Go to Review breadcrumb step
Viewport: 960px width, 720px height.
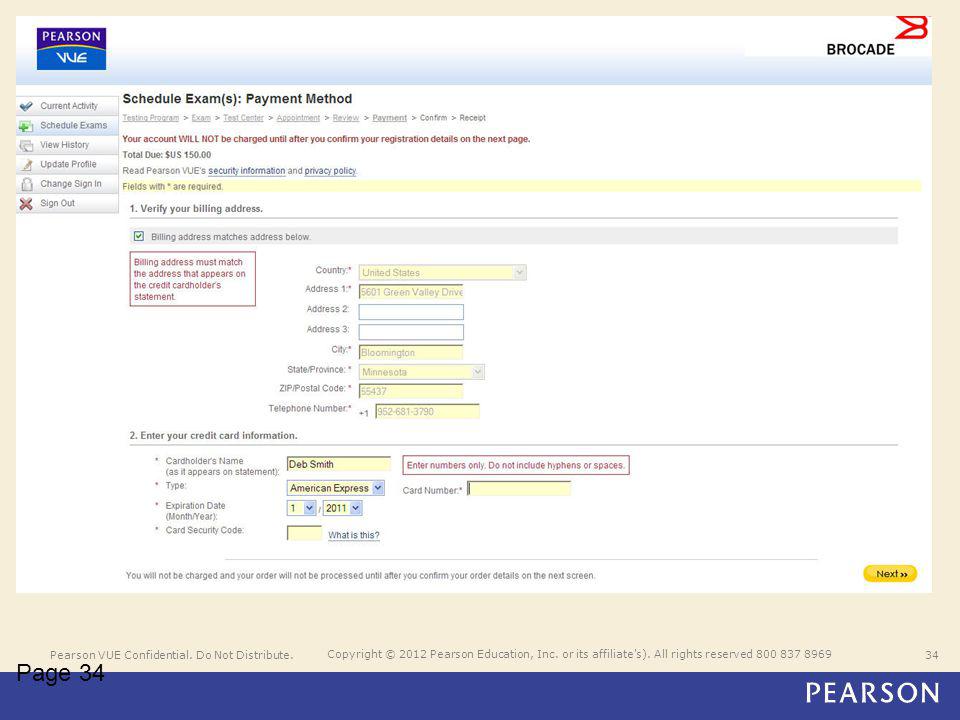coord(346,118)
